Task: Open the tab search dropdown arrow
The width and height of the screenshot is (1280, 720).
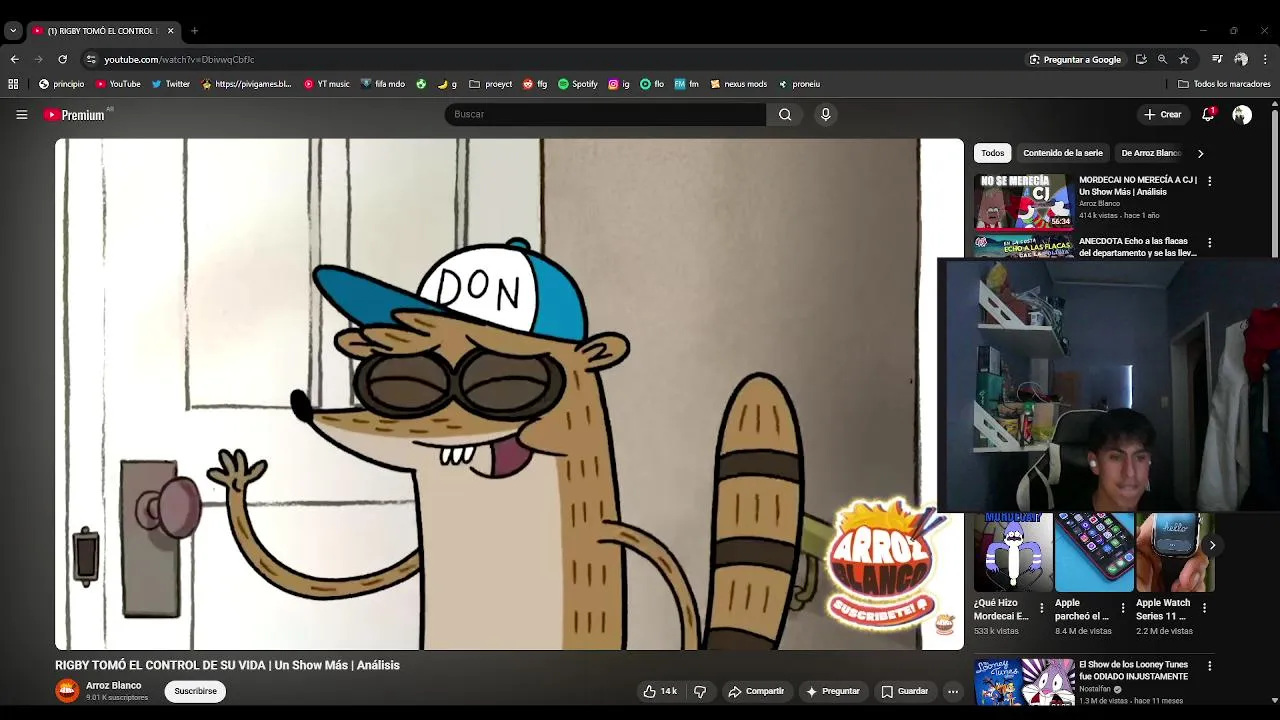Action: point(12,31)
